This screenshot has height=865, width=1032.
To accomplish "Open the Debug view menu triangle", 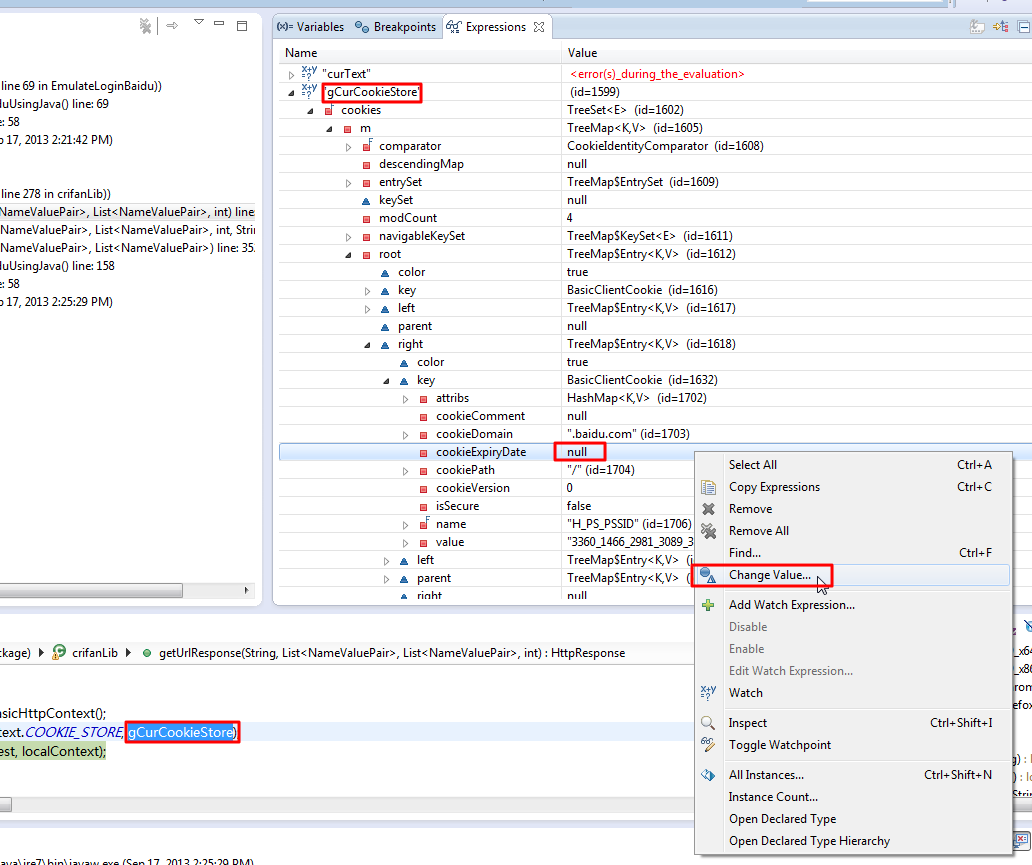I will (x=199, y=22).
